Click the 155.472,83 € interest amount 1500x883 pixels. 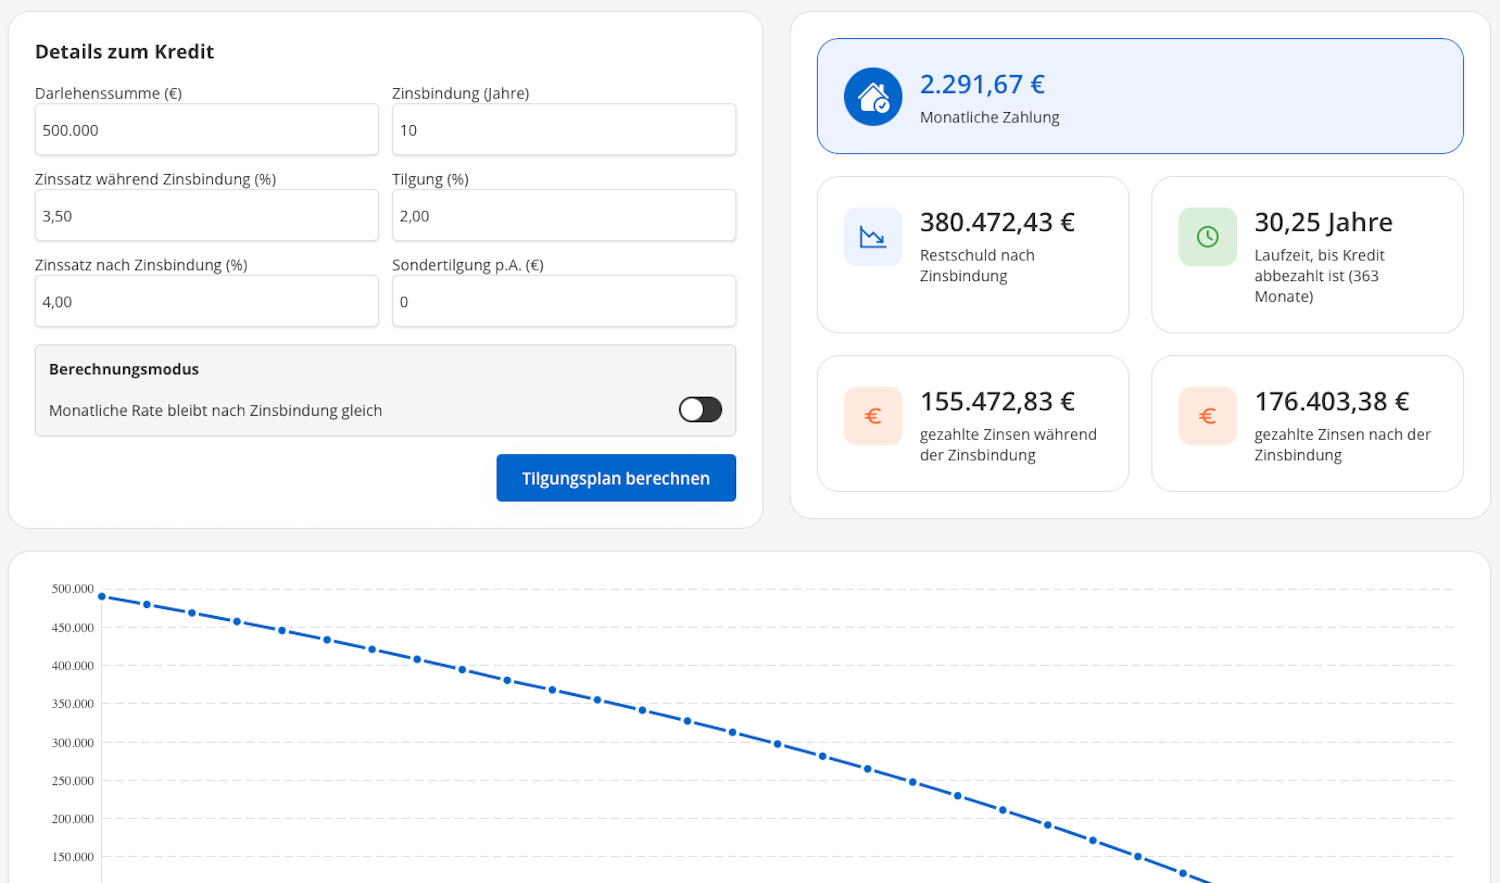(997, 402)
